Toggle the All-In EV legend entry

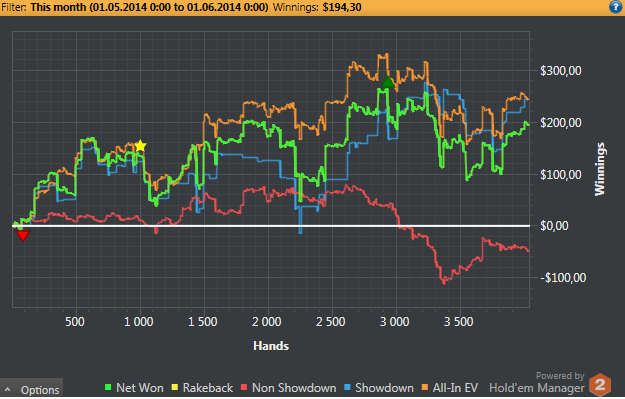450,388
